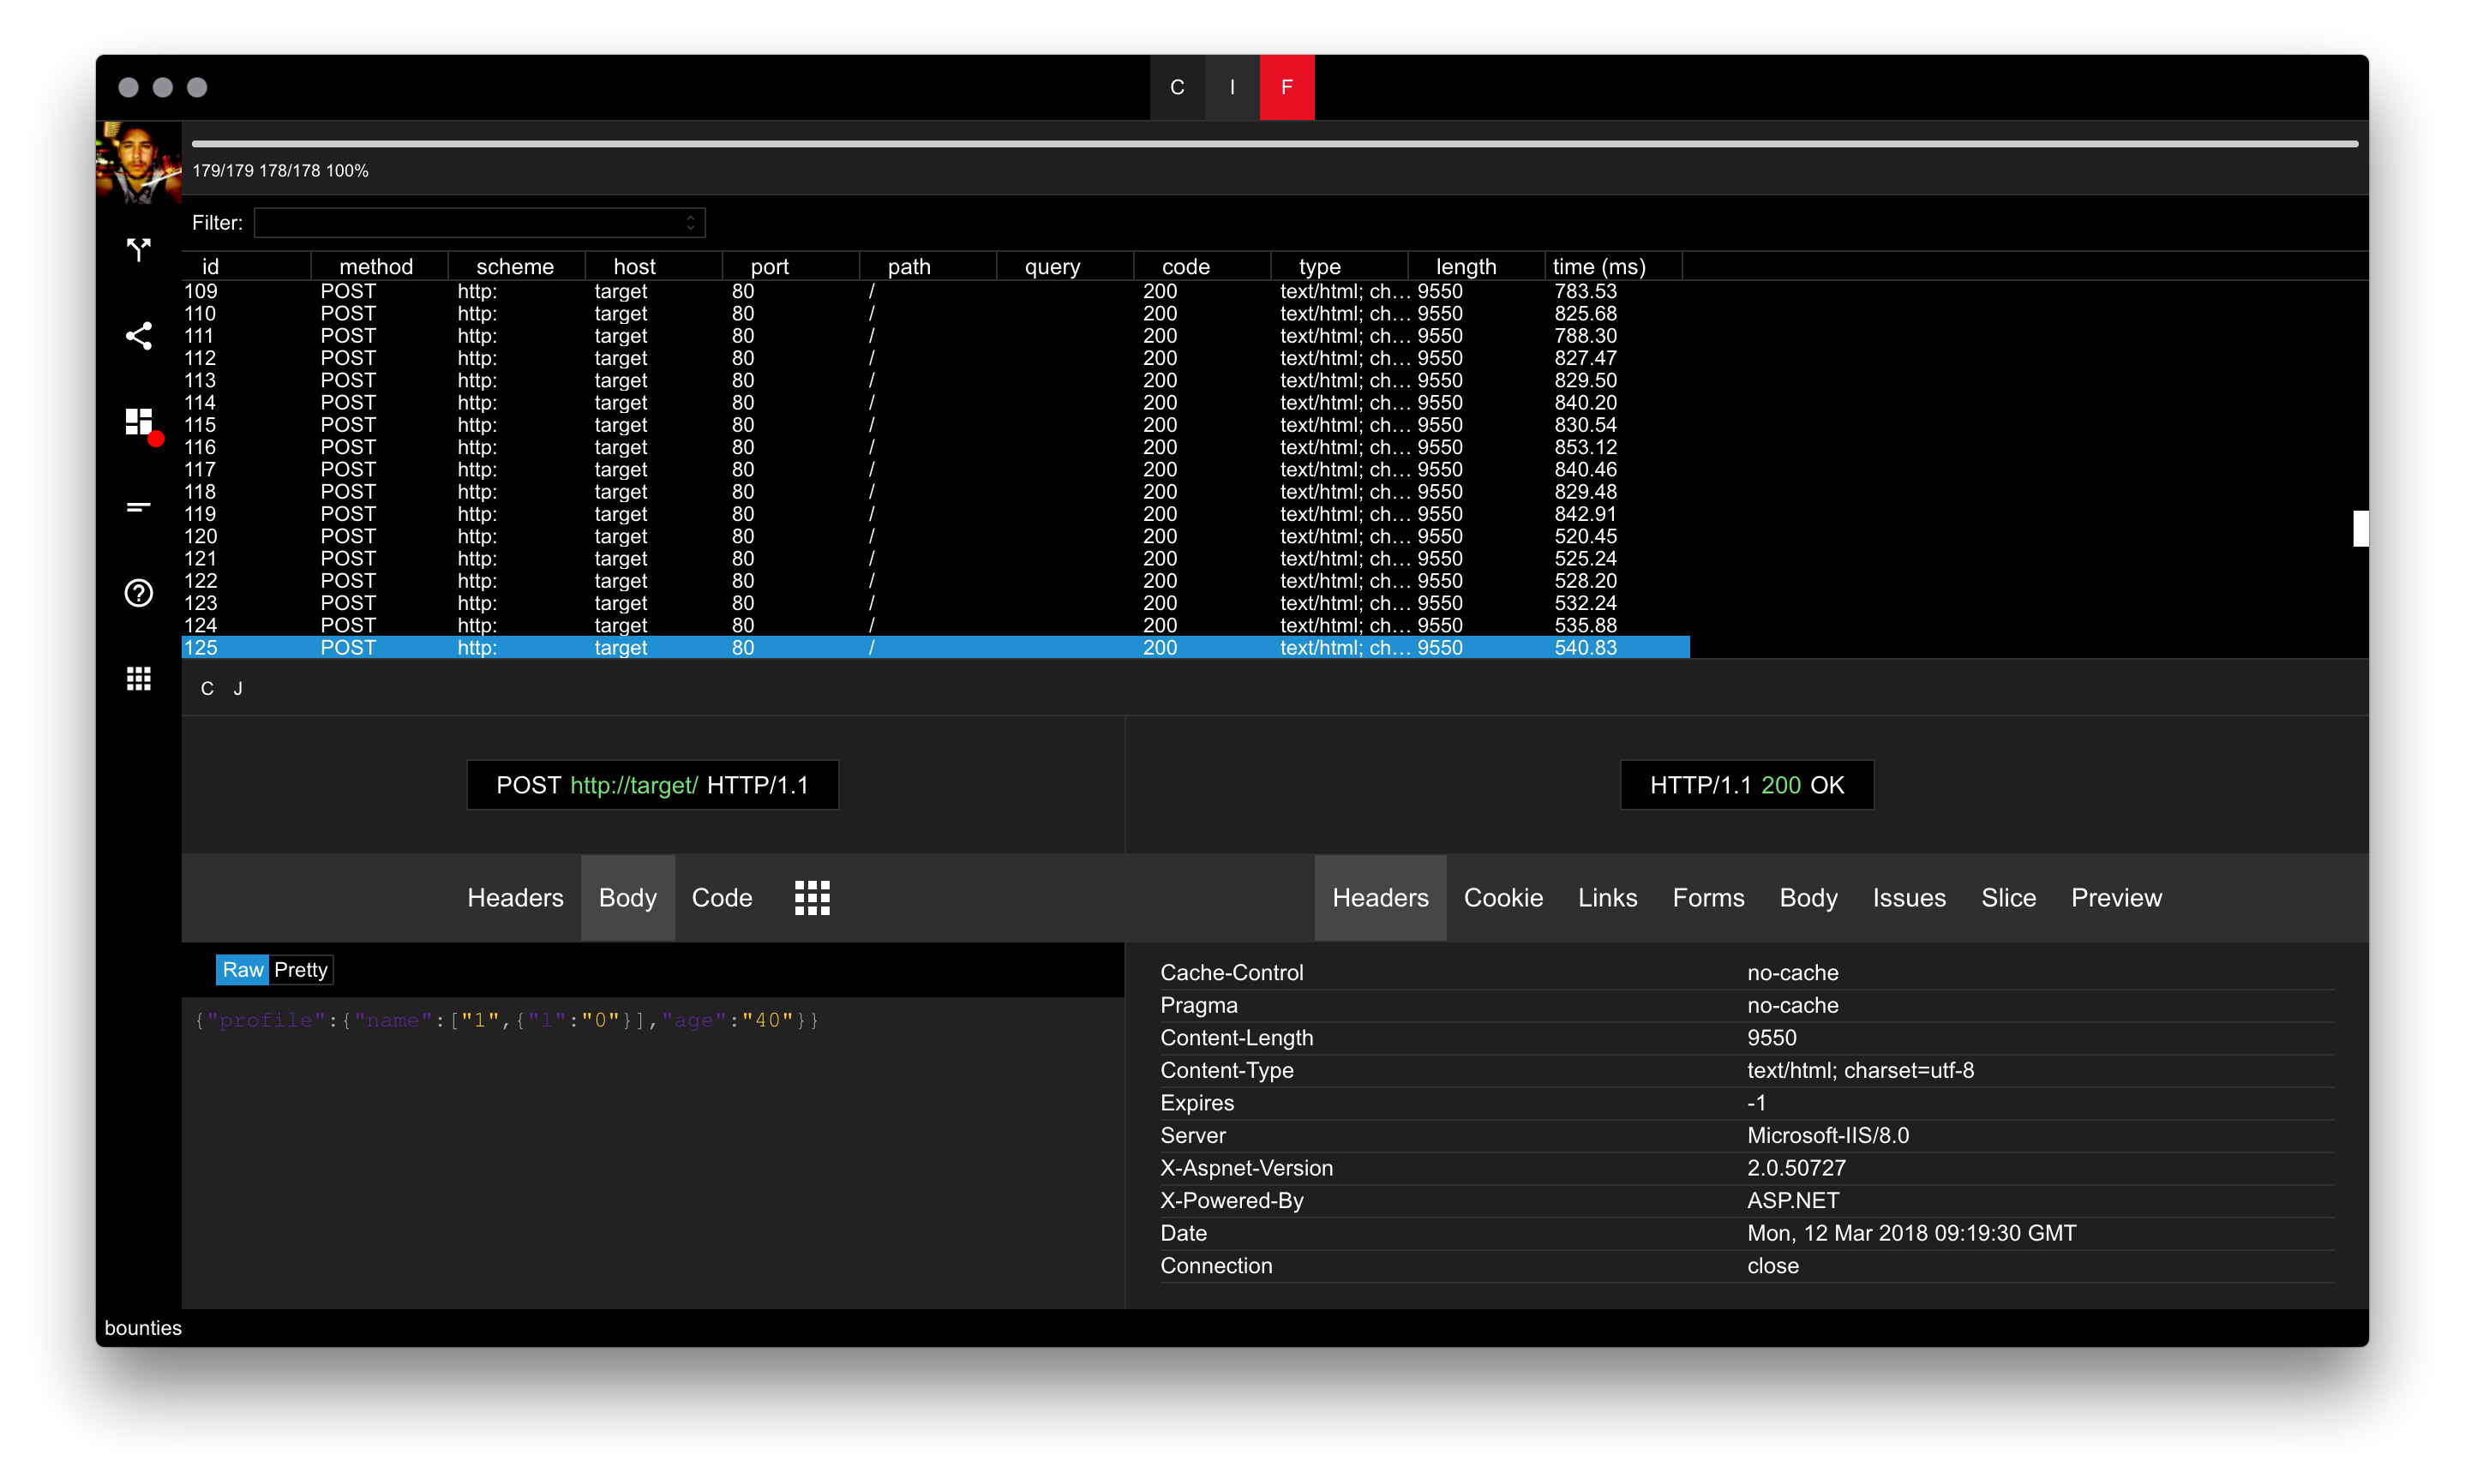Switch body view to Pretty
2465x1484 pixels.
(300, 969)
